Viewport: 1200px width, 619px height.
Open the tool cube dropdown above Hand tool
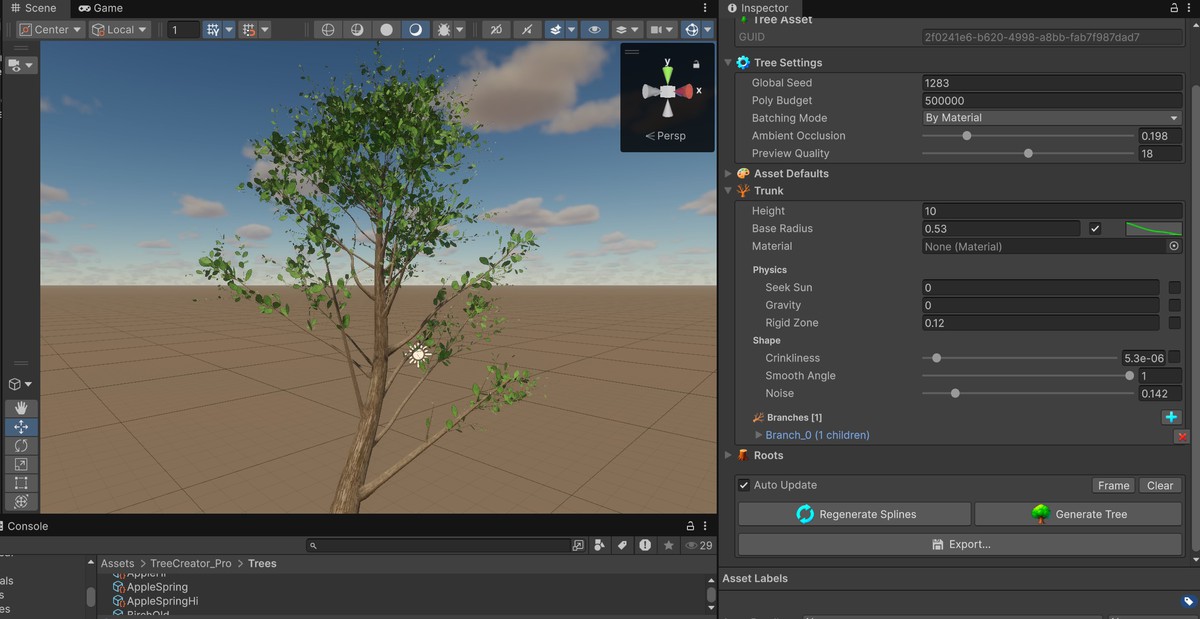20,384
